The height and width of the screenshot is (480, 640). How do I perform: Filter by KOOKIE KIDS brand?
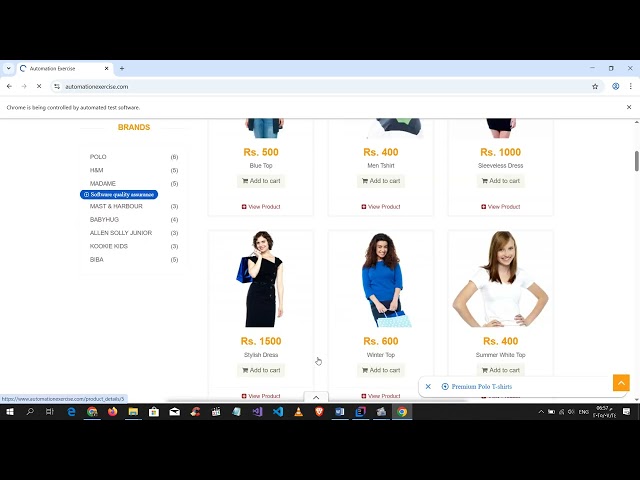click(109, 246)
